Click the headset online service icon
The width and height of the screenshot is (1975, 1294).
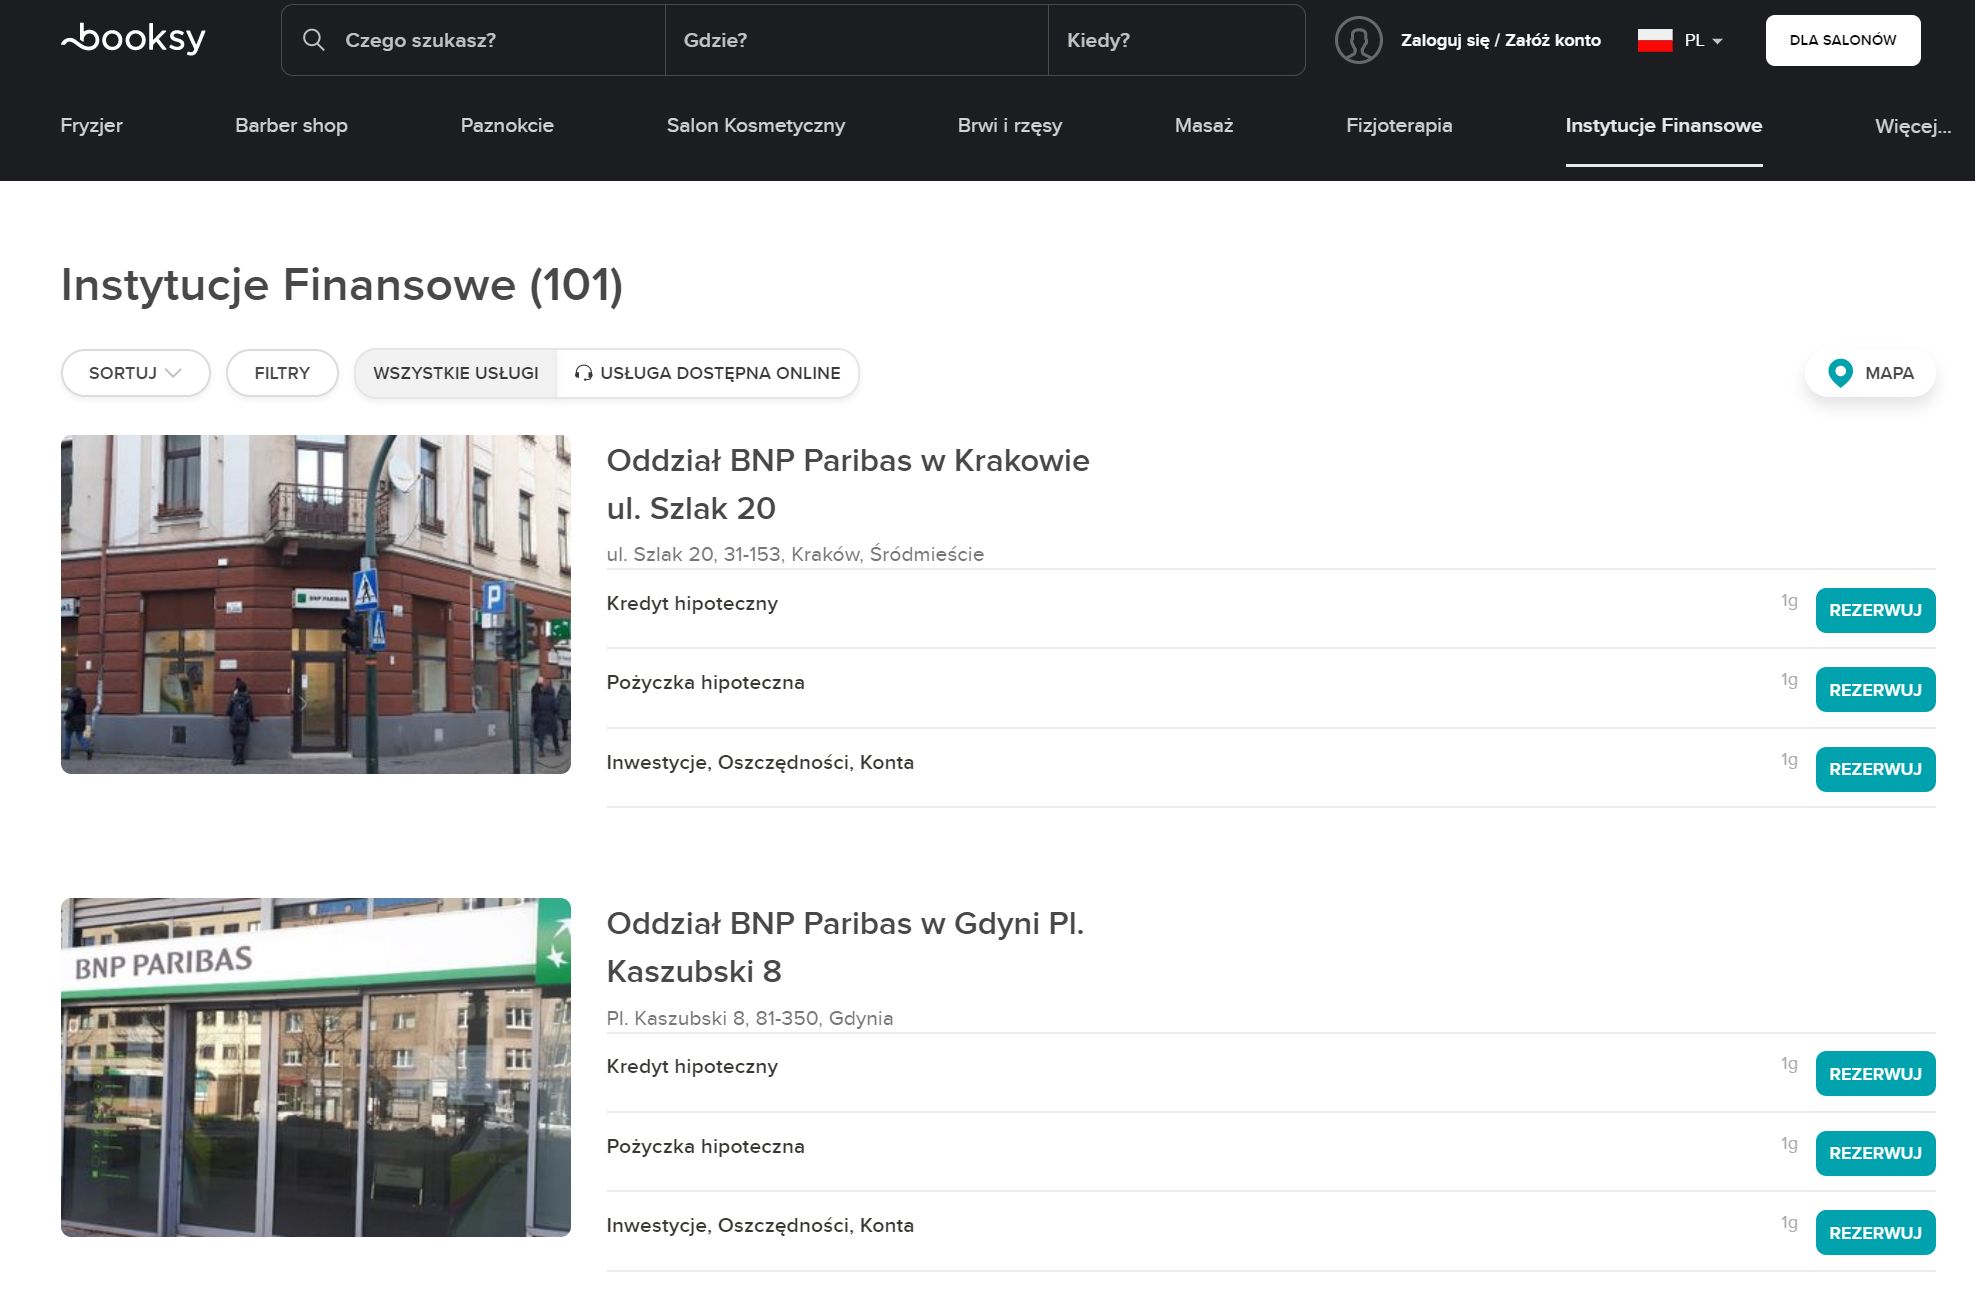point(583,373)
